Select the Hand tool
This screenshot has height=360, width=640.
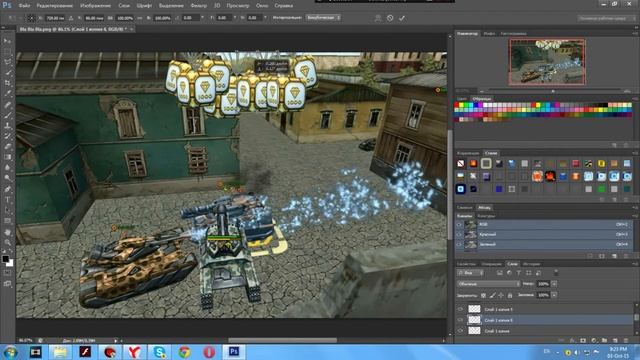(7, 232)
